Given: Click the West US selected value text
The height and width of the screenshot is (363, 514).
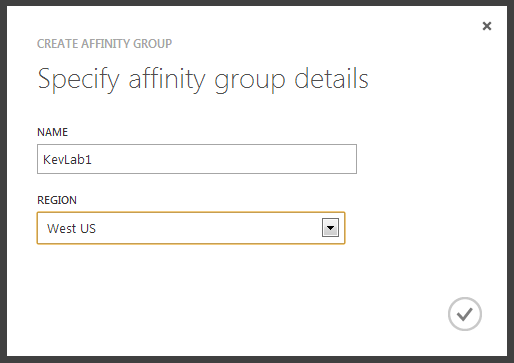Looking at the screenshot, I should tap(71, 228).
